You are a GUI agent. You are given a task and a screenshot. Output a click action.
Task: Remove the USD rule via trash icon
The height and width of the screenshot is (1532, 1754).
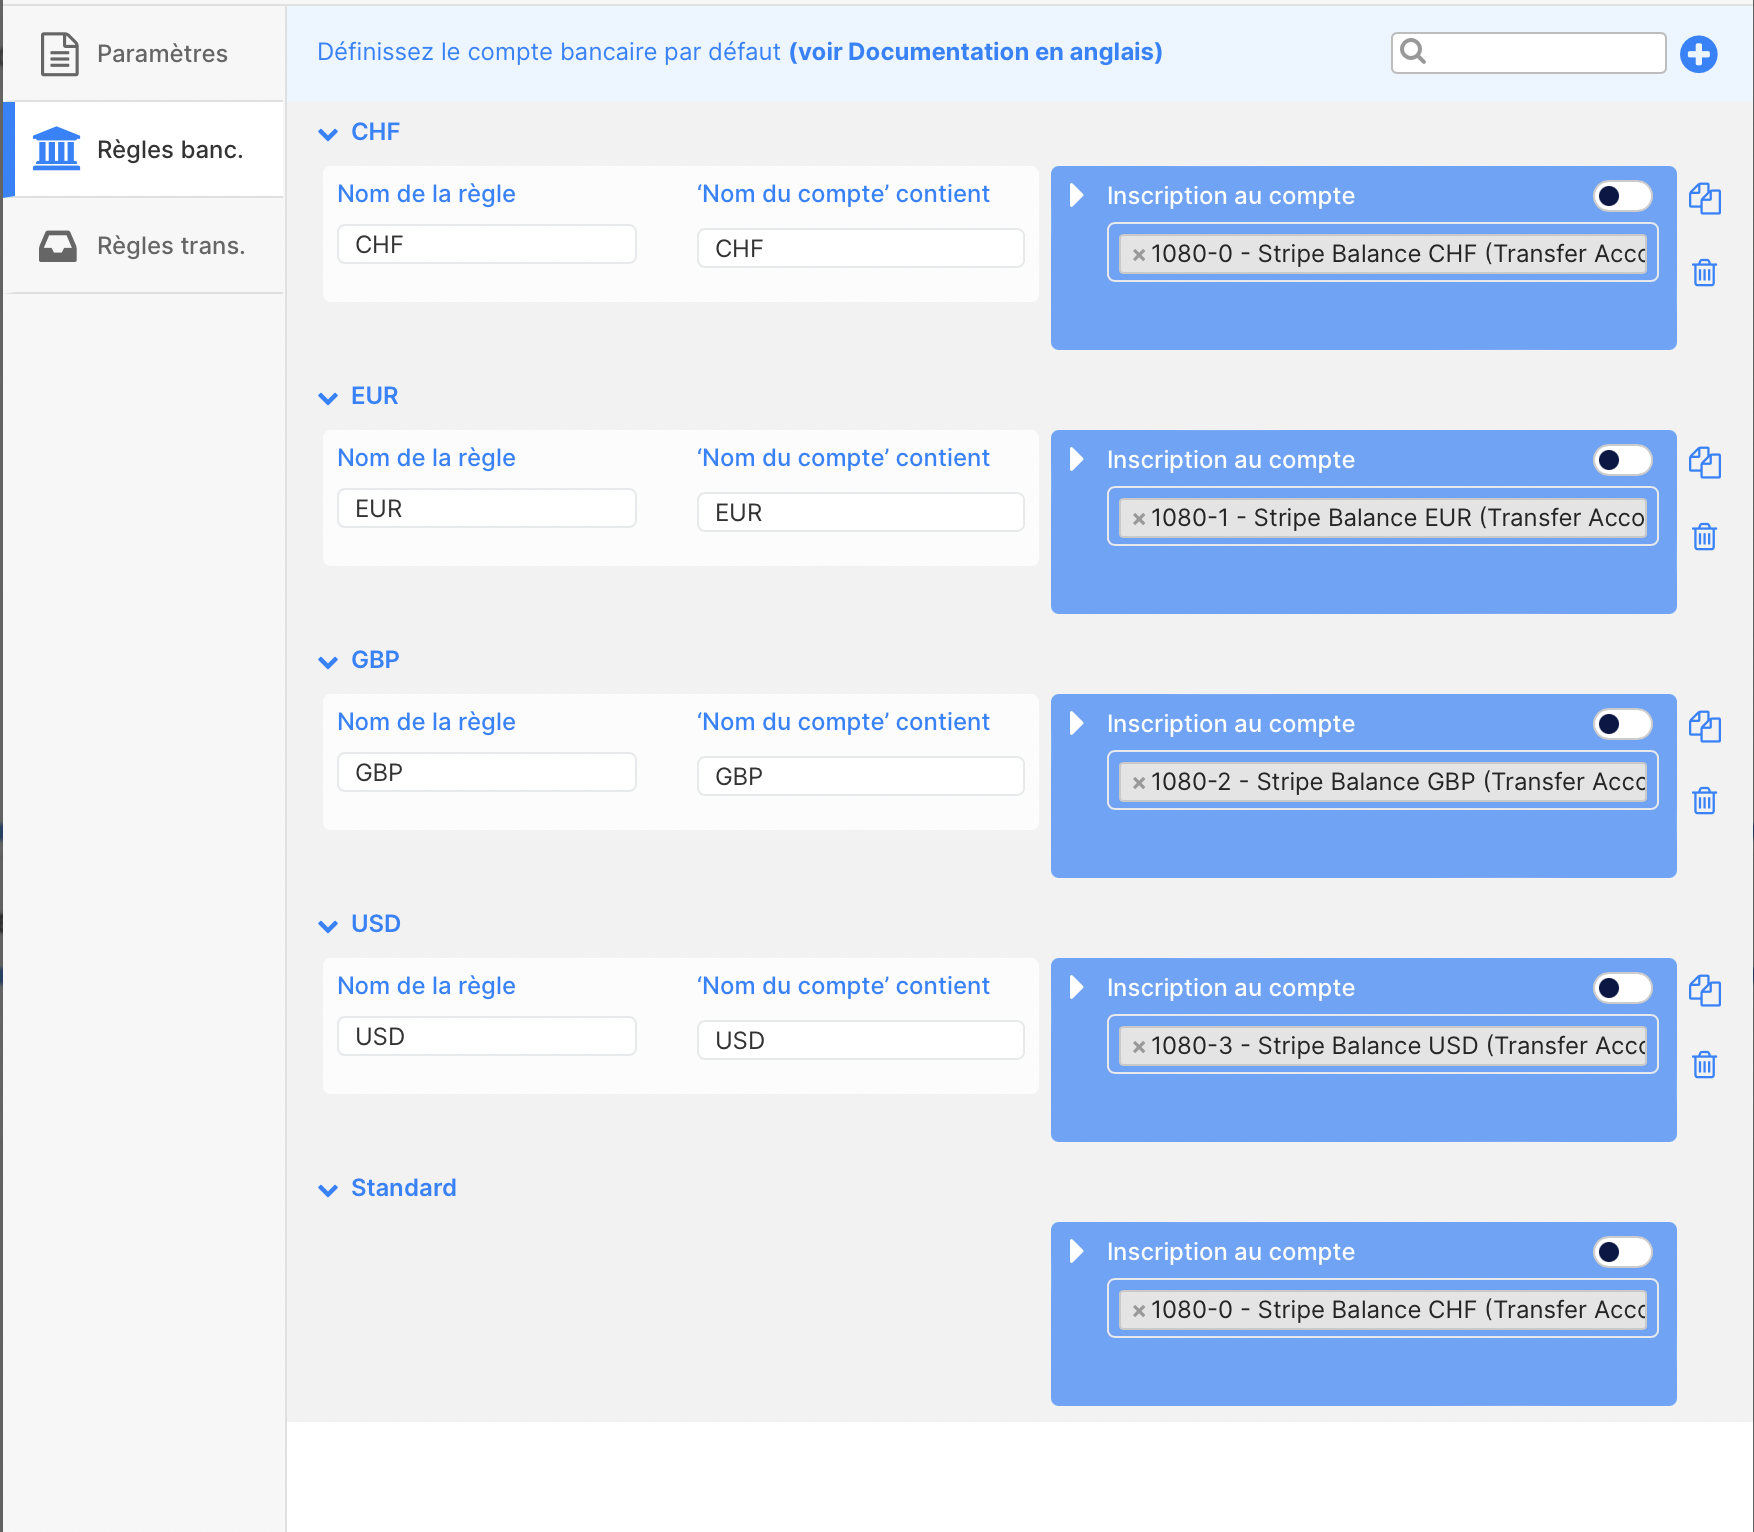click(1704, 1064)
